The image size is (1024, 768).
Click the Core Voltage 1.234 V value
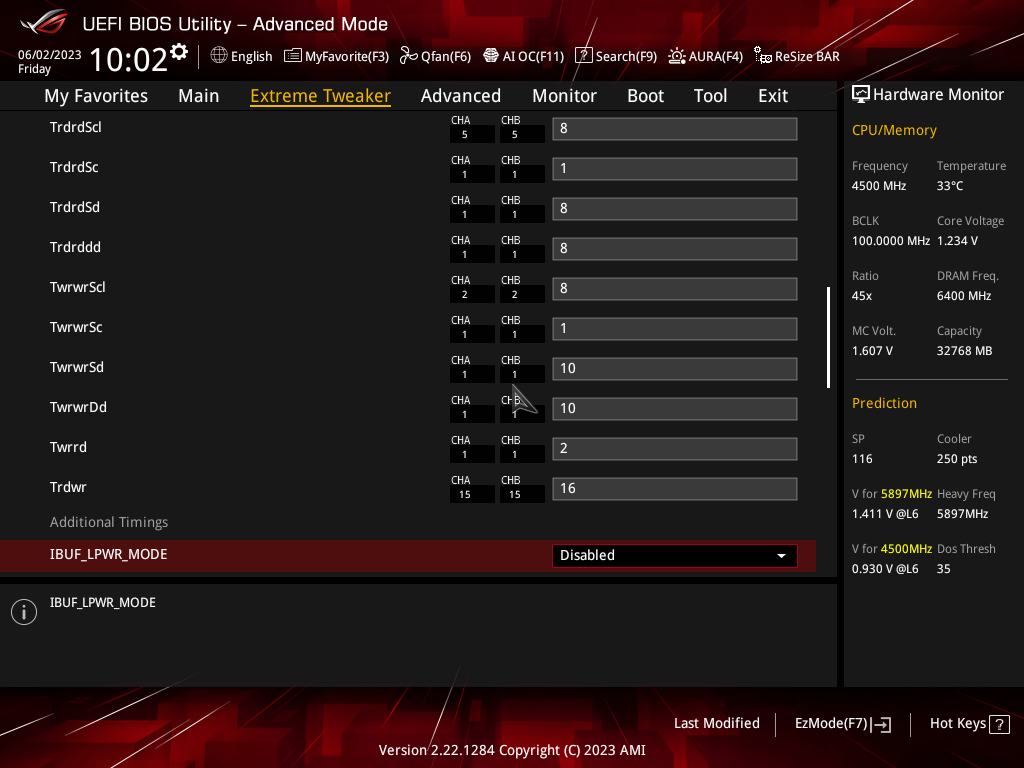coord(957,241)
